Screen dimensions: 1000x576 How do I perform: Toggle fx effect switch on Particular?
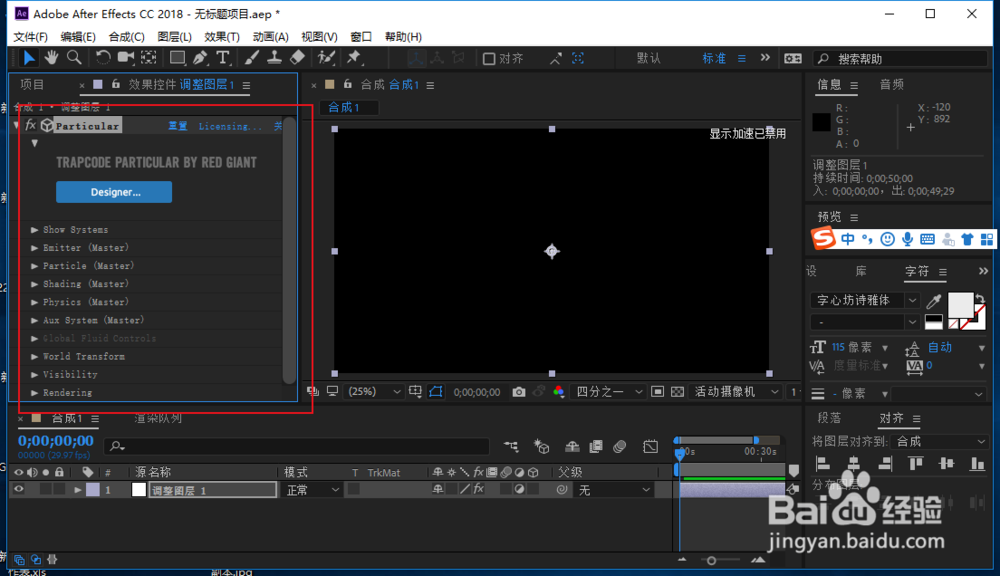pyautogui.click(x=30, y=126)
